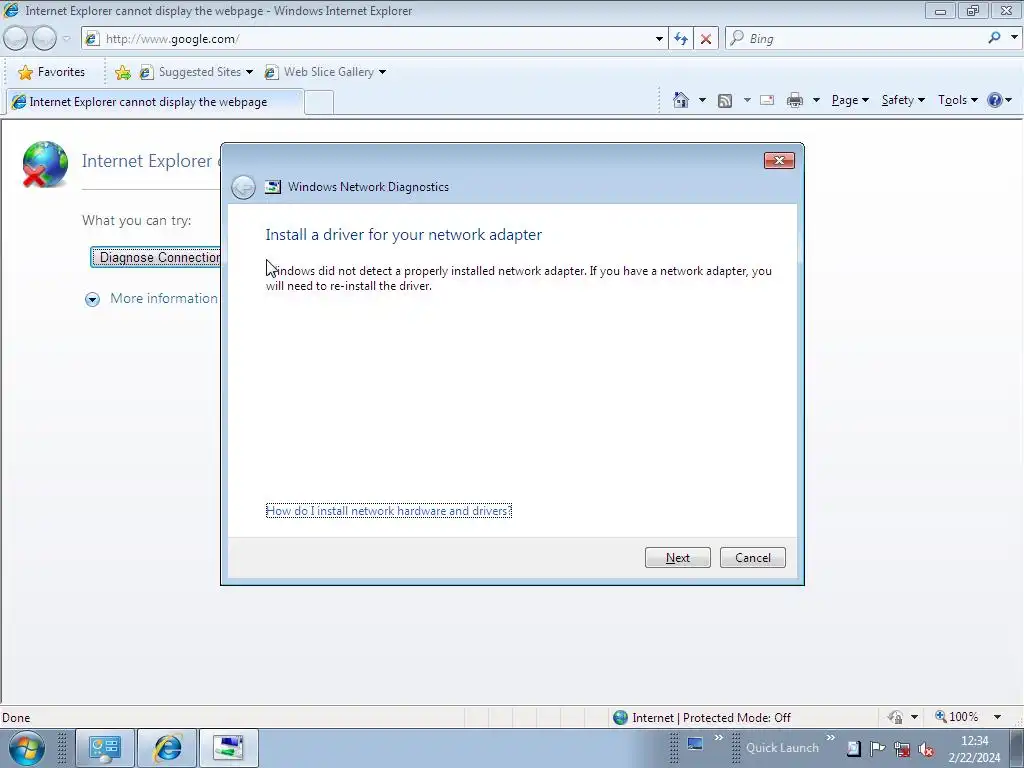Open the address bar history dropdown
Screen dimensions: 1024x768
(x=659, y=39)
